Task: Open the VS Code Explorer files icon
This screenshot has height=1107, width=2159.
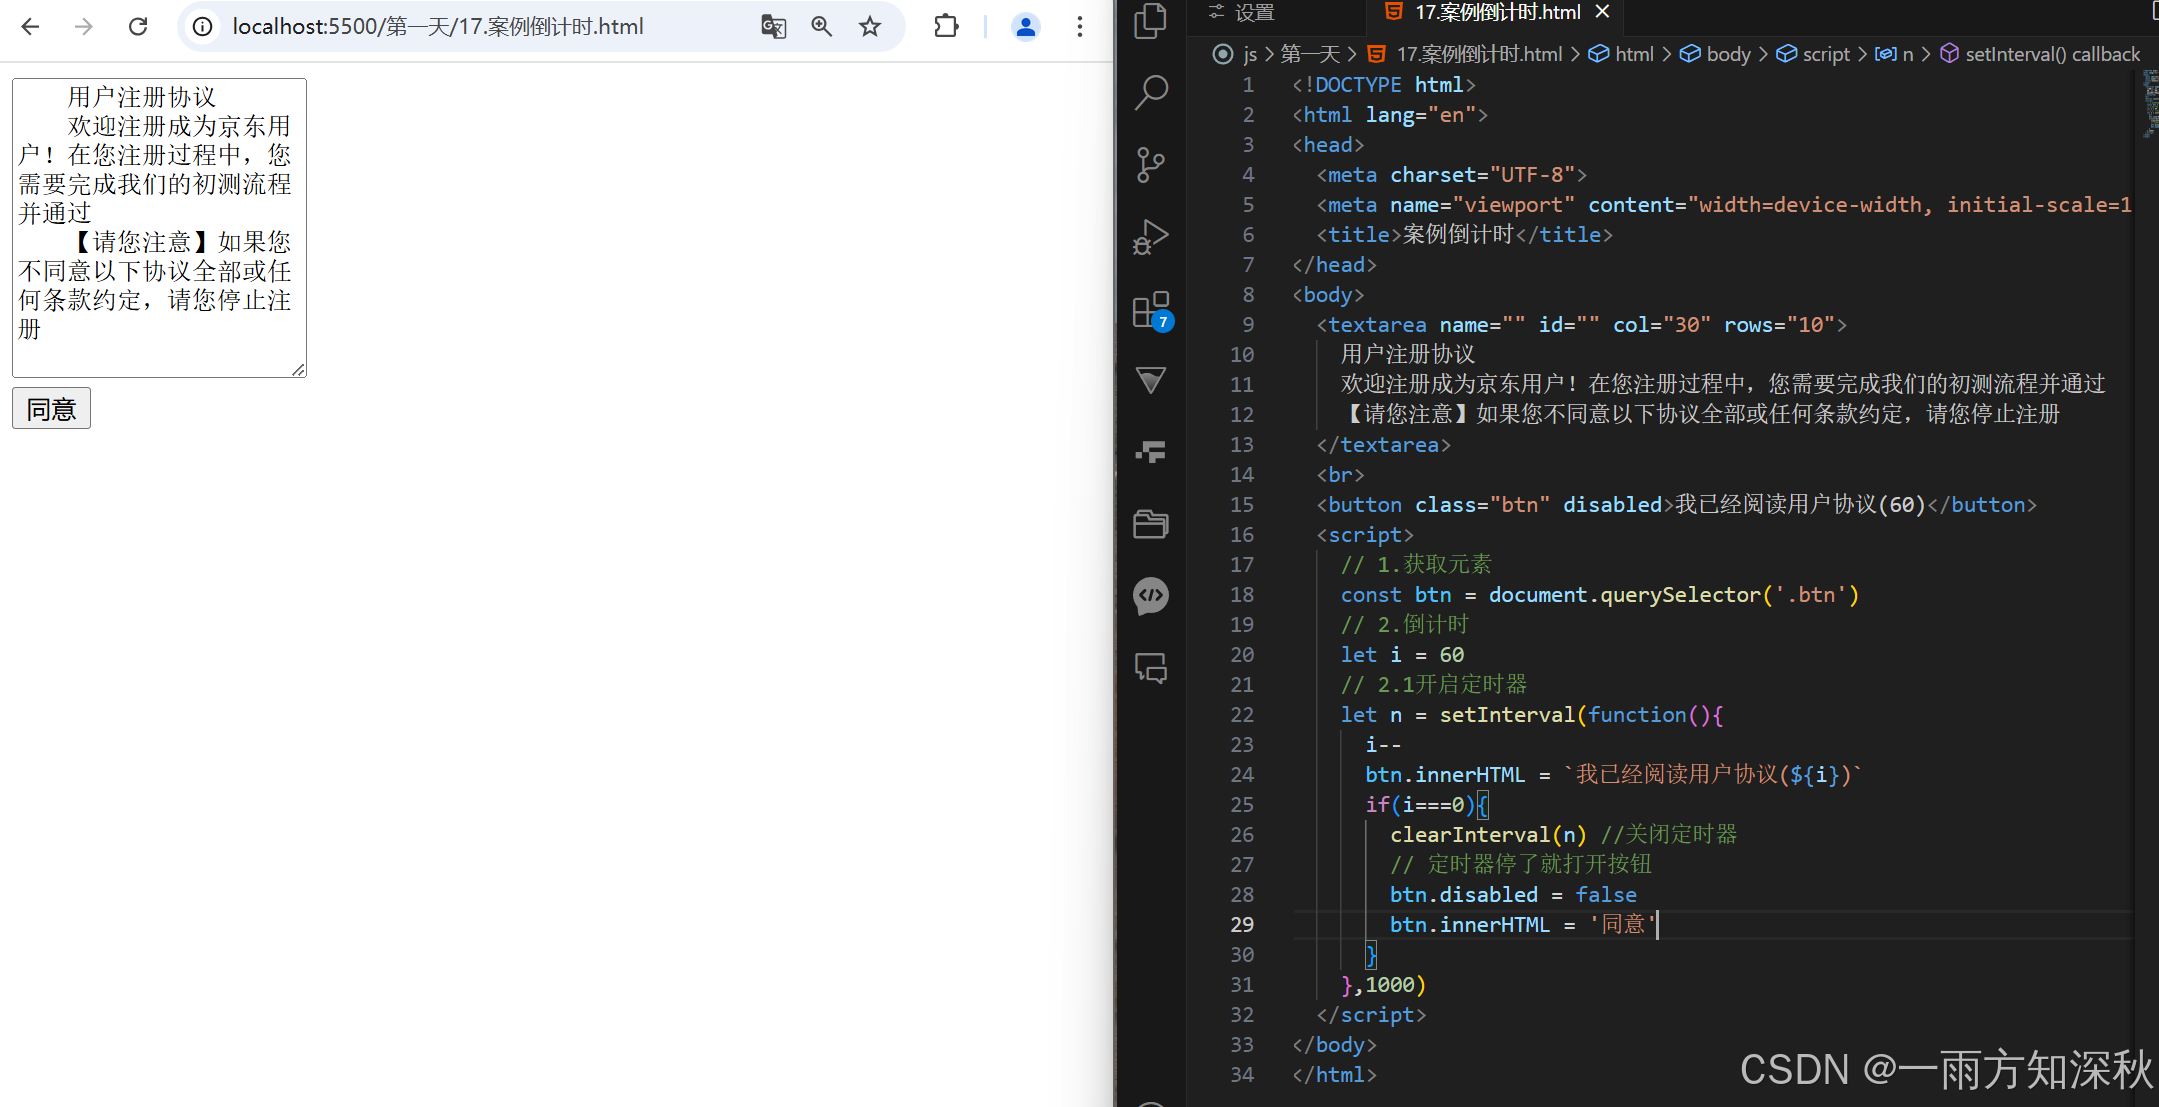Action: click(1151, 22)
